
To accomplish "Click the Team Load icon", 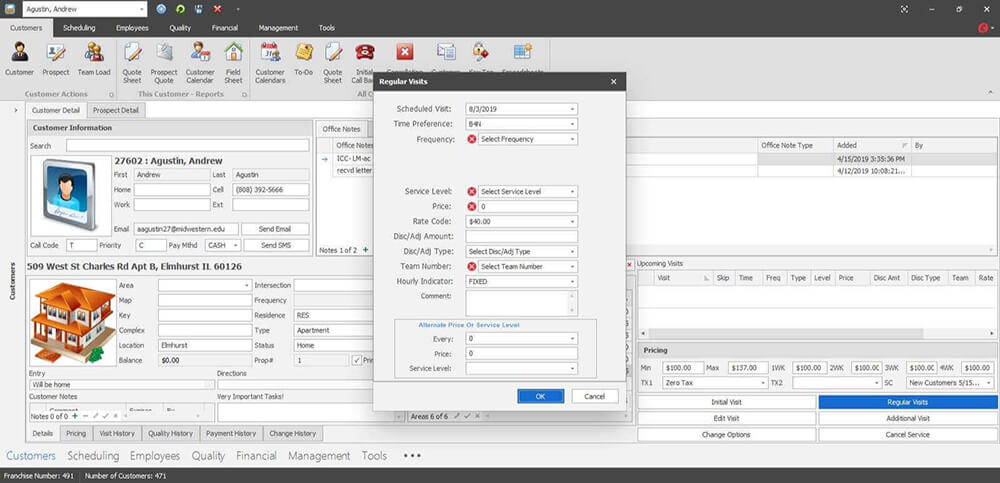I will (94, 56).
